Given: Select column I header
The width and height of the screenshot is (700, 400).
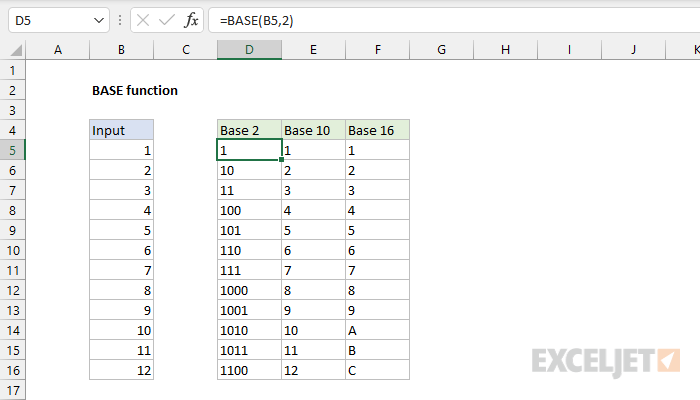Looking at the screenshot, I should tap(569, 50).
